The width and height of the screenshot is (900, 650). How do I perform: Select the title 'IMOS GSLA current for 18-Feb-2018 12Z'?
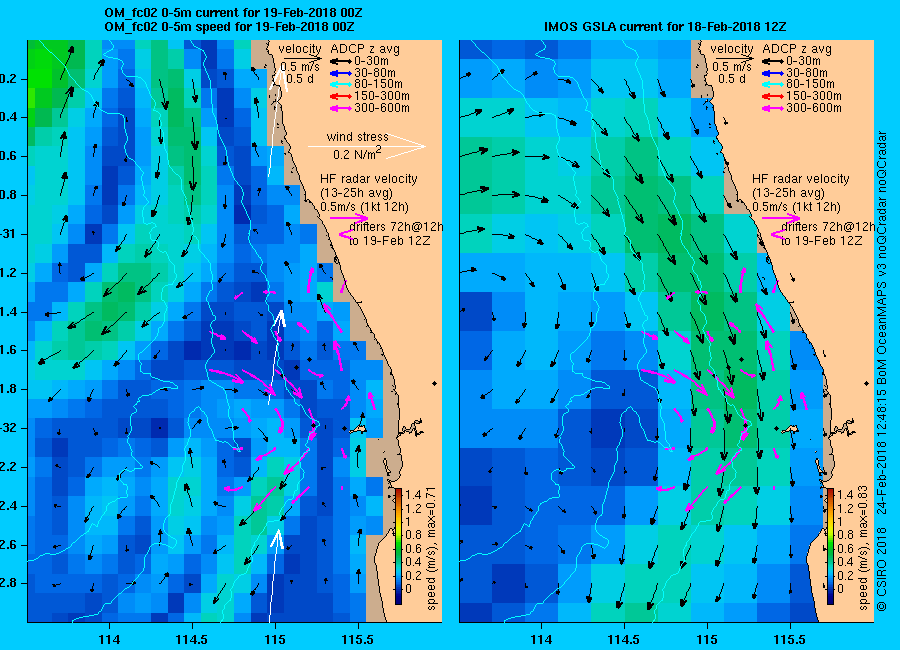tap(665, 27)
